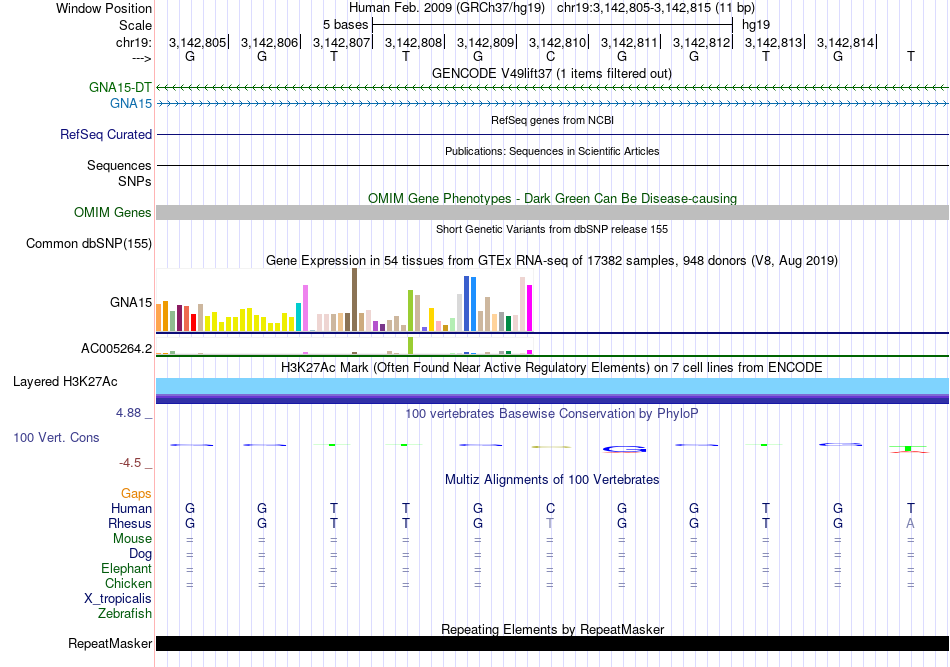Click the orange Gaps label
This screenshot has width=950, height=667.
coord(136,494)
